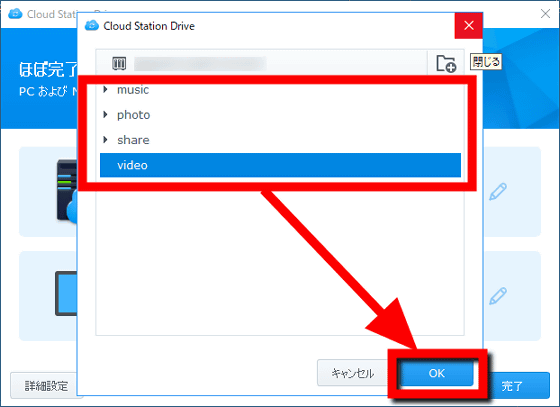
Task: Click the OK button
Action: click(436, 373)
